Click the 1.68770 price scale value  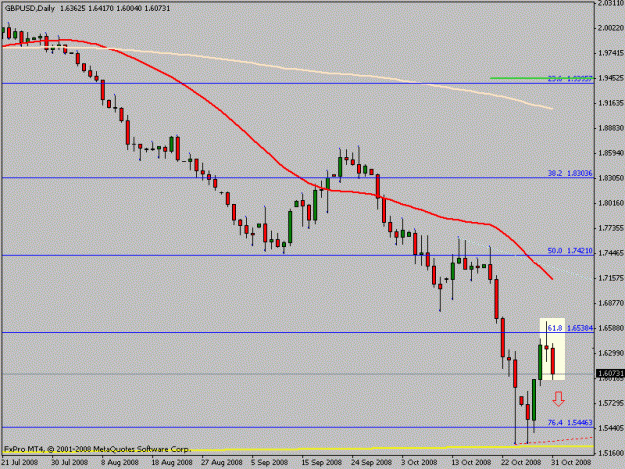[x=611, y=303]
